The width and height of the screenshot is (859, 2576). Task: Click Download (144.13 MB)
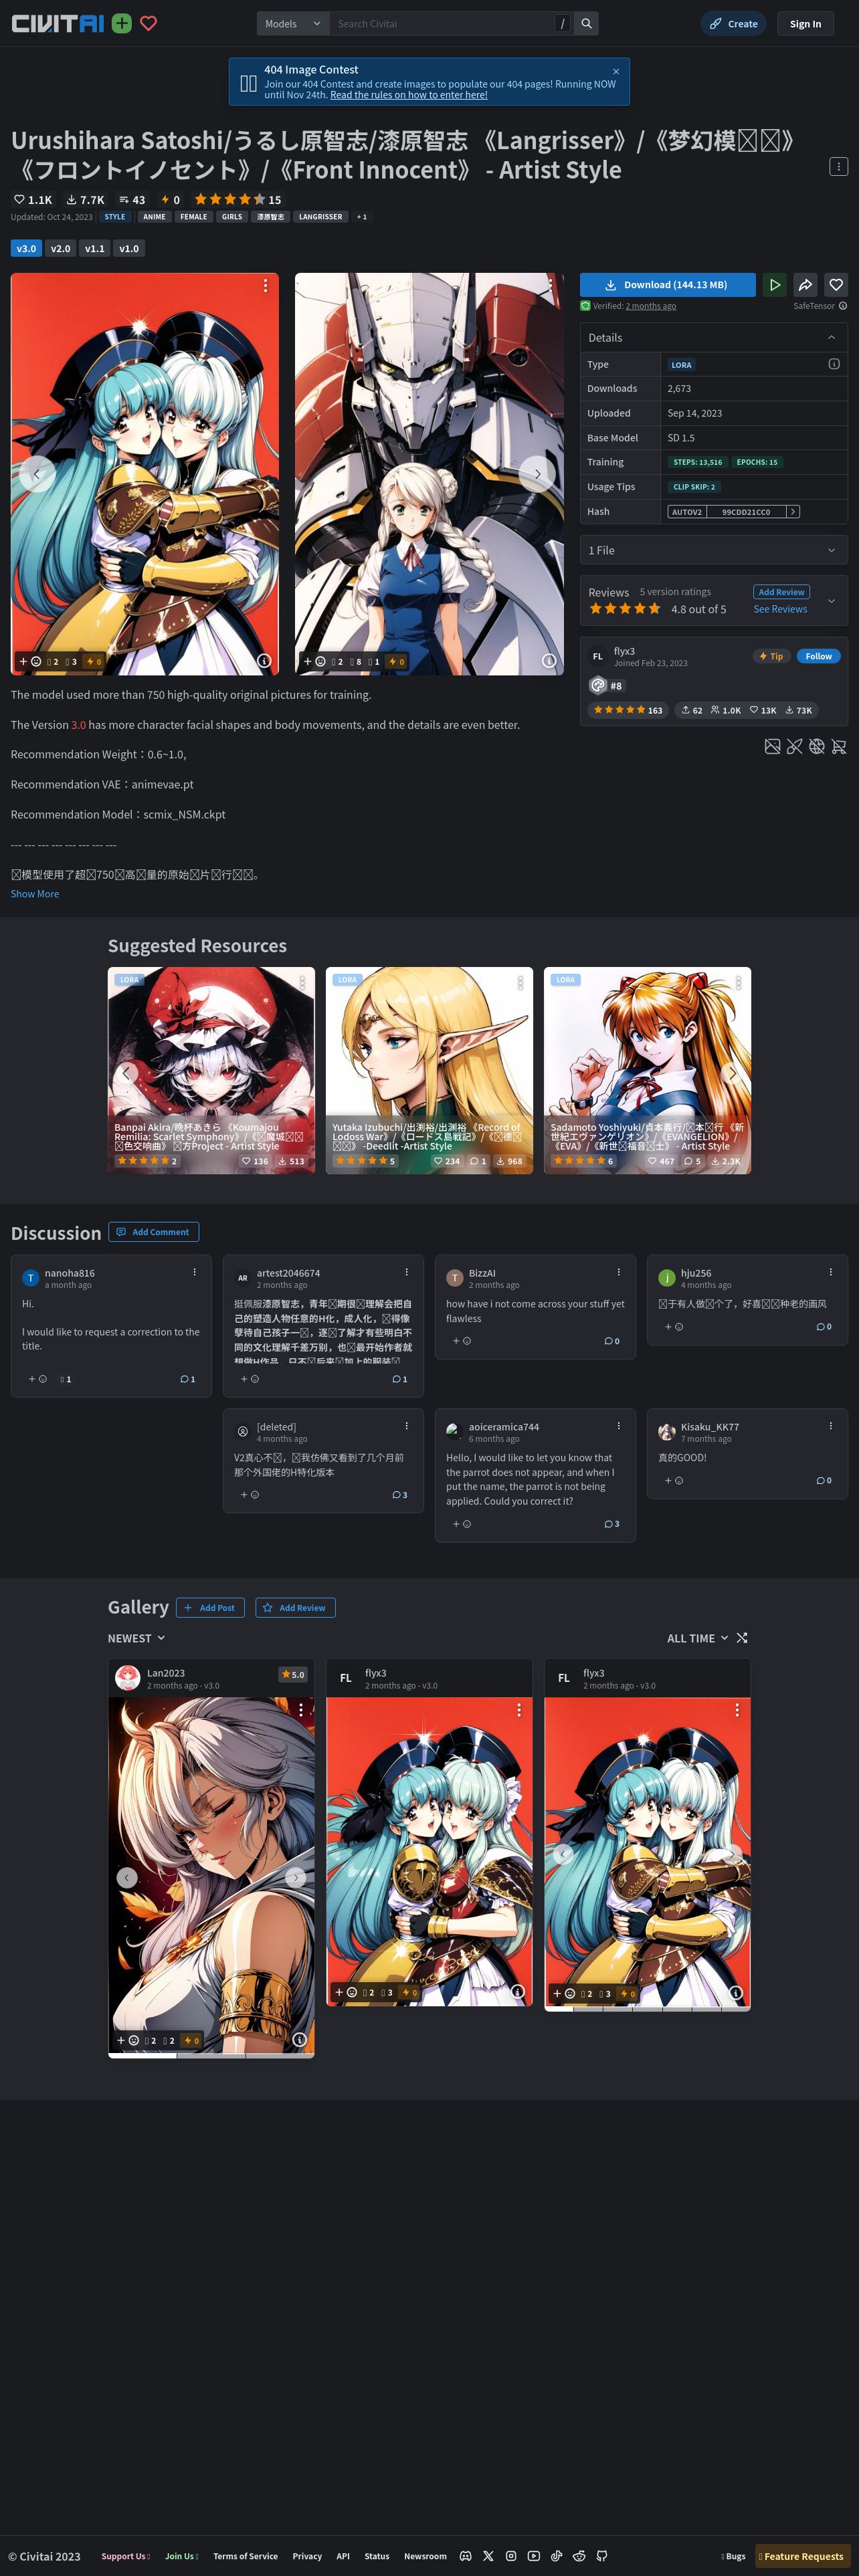(x=668, y=285)
